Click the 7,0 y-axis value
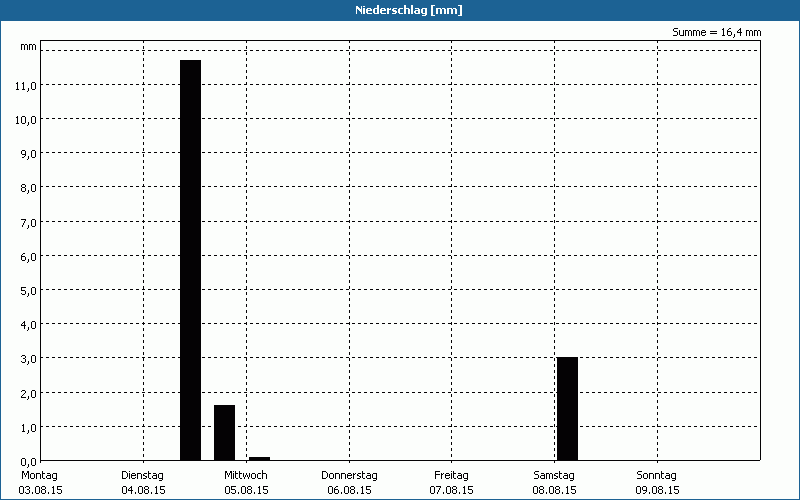 click(x=29, y=222)
